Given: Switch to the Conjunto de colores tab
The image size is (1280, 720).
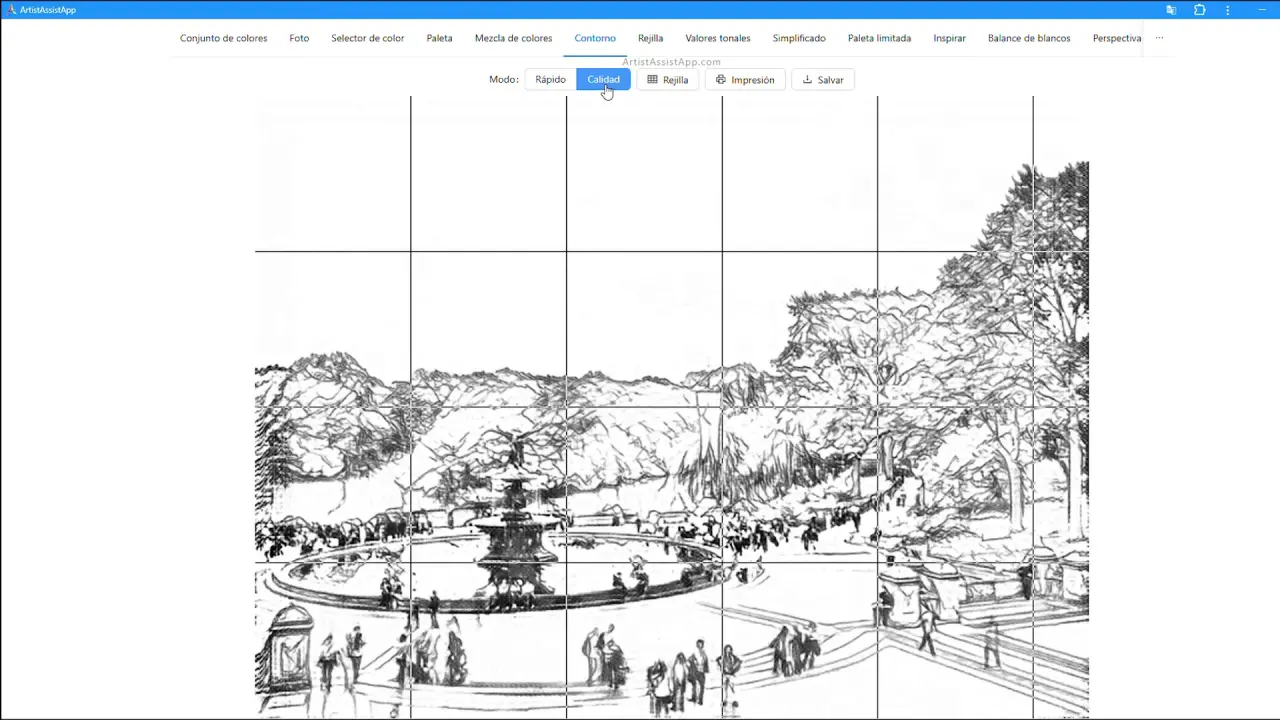Looking at the screenshot, I should click(223, 38).
